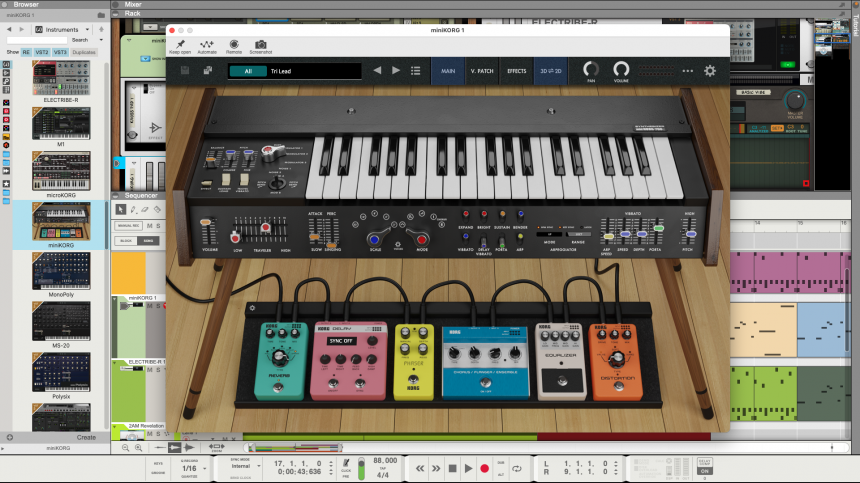Select the eraser tool in Sequencer
Image resolution: width=860 pixels, height=483 pixels.
coord(145,209)
